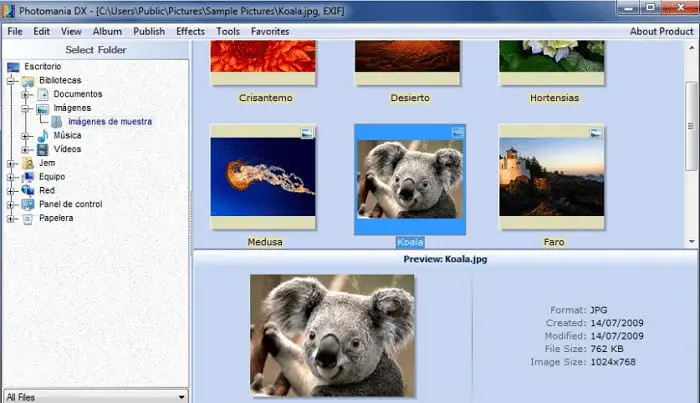Click the thumbnail scrollbar down arrow

tap(692, 241)
